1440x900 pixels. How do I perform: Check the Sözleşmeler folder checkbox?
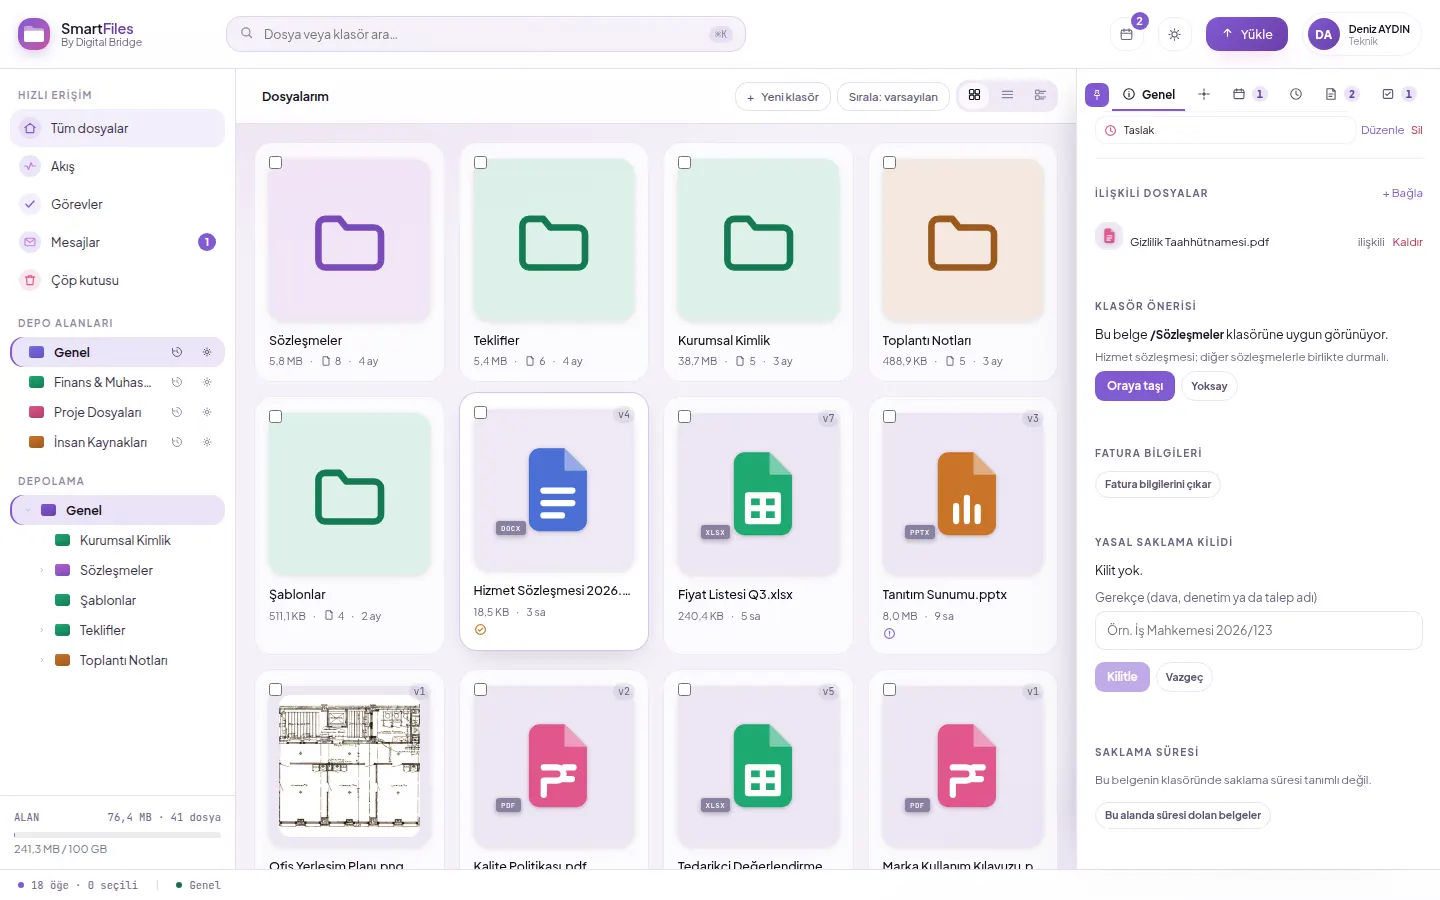click(x=276, y=162)
